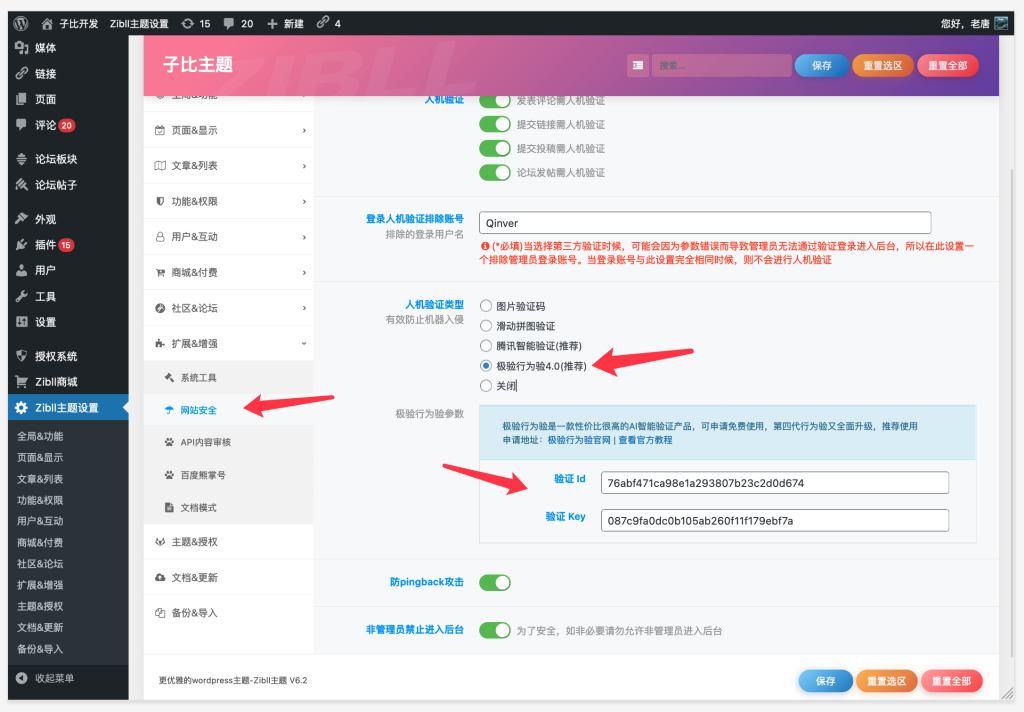Open the API内容审核 settings tab
Image resolution: width=1024 pixels, height=712 pixels.
(229, 442)
